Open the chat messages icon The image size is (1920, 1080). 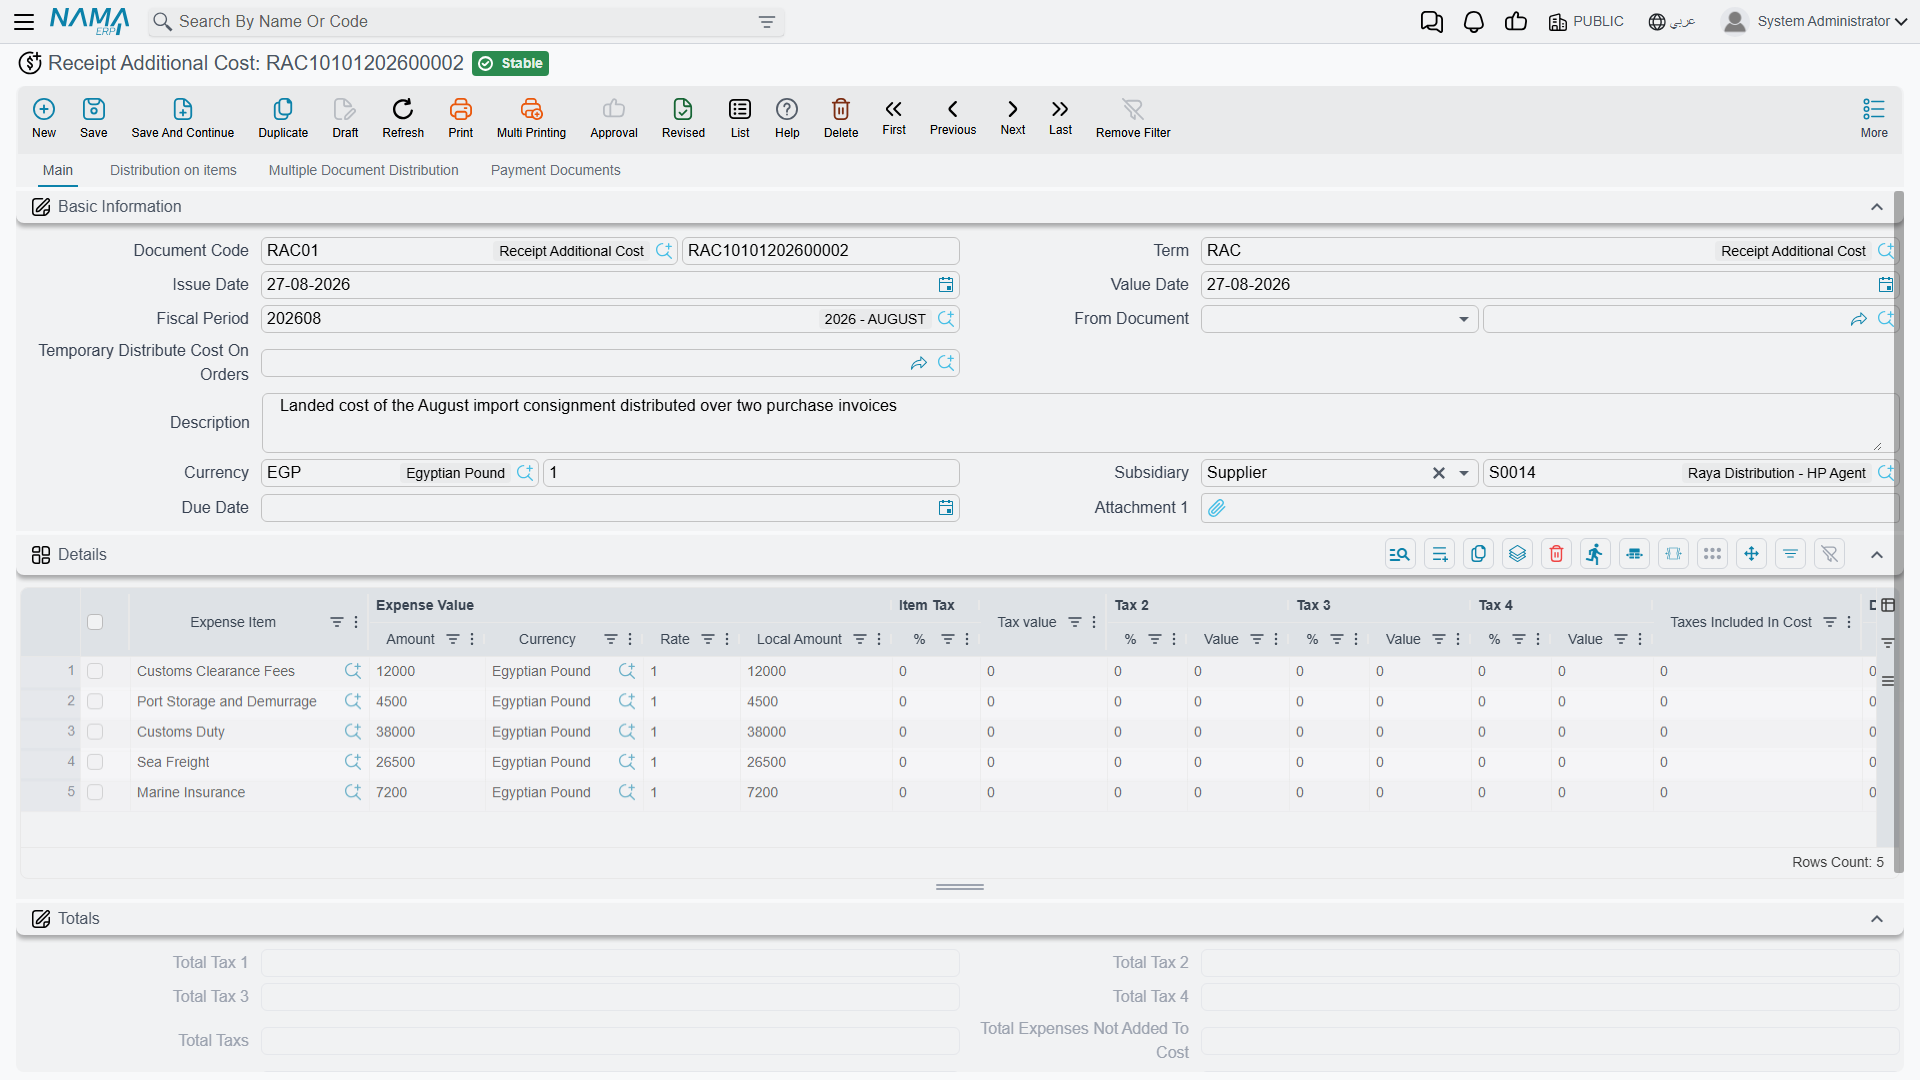click(1432, 22)
